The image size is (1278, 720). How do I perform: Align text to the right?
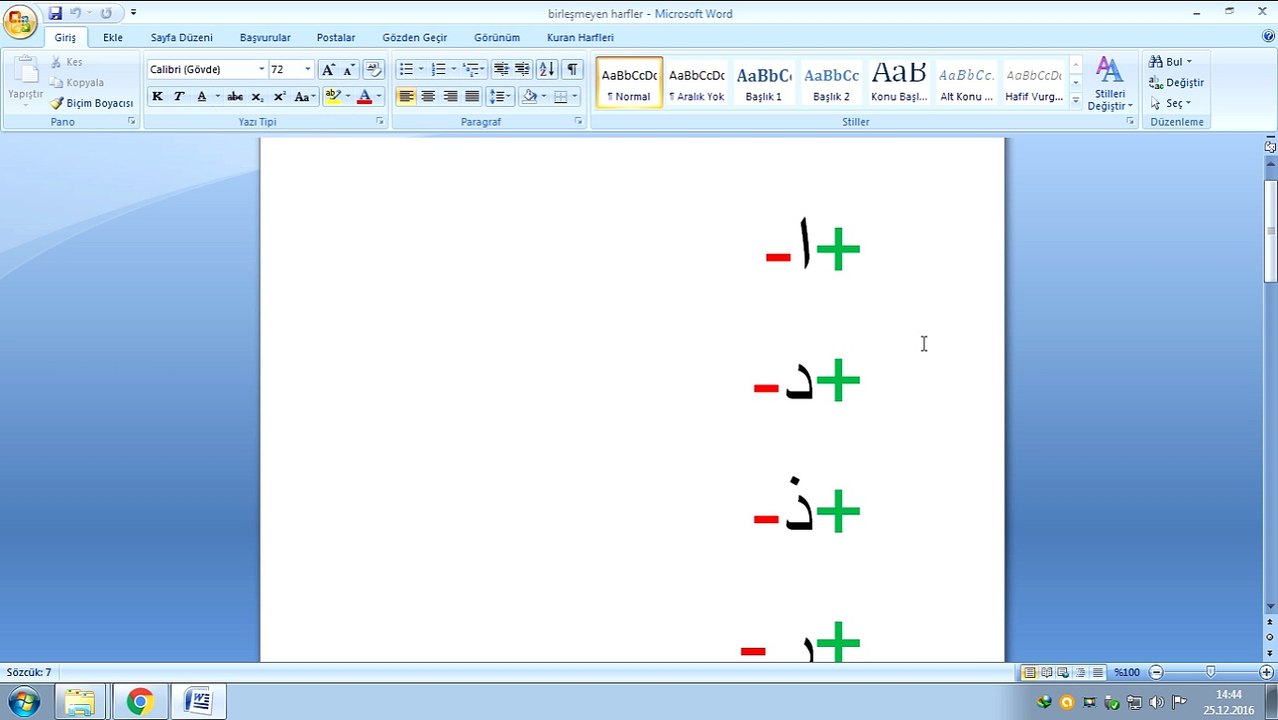click(x=450, y=96)
